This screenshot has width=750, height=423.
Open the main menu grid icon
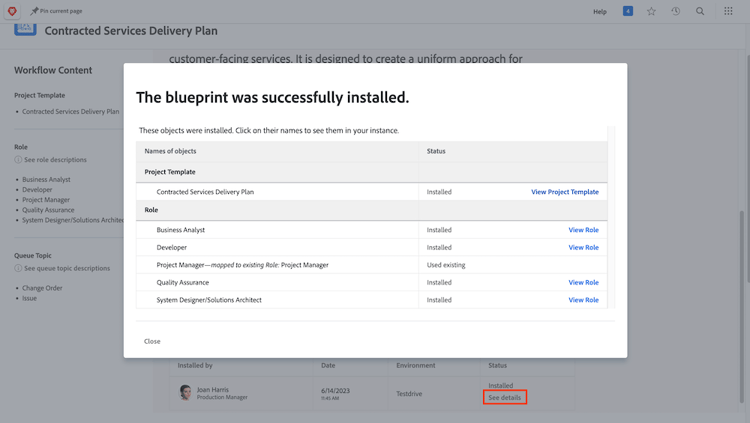[x=728, y=11]
